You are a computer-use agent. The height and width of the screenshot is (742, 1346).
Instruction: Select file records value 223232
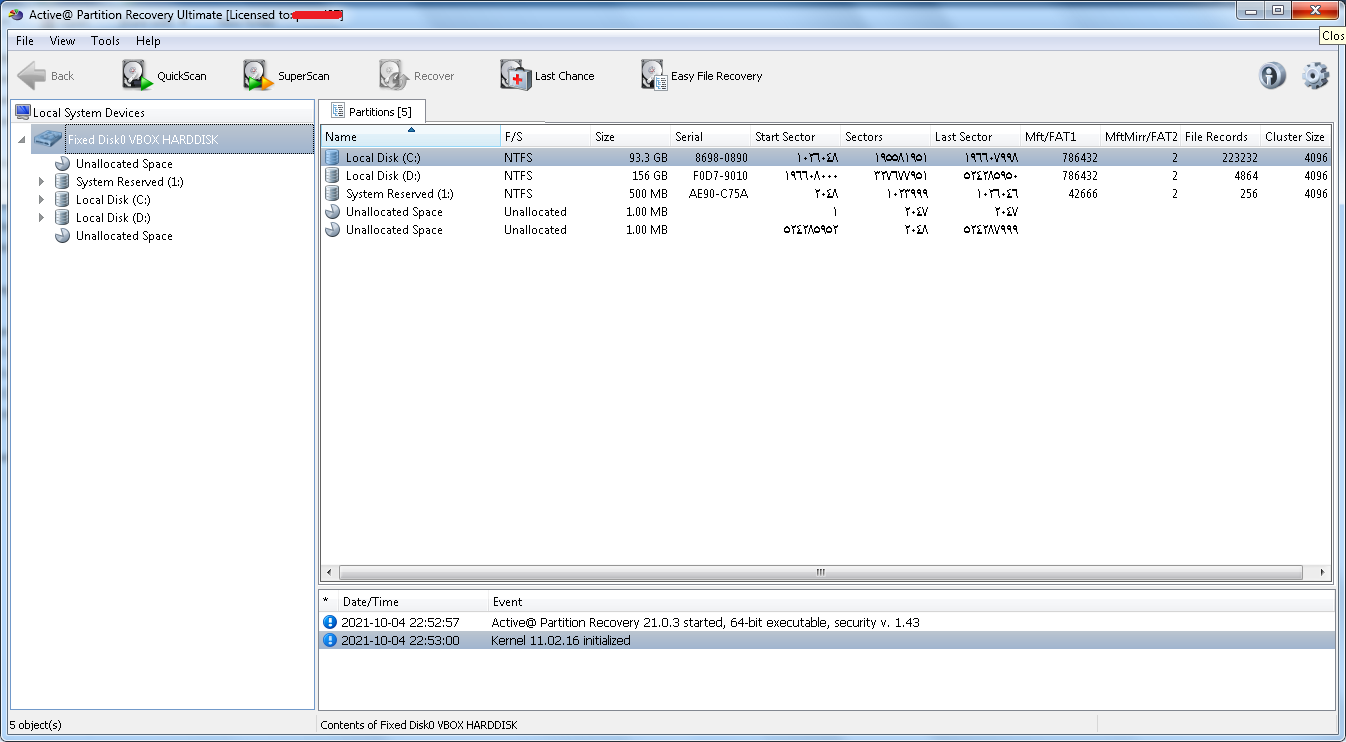point(1239,158)
